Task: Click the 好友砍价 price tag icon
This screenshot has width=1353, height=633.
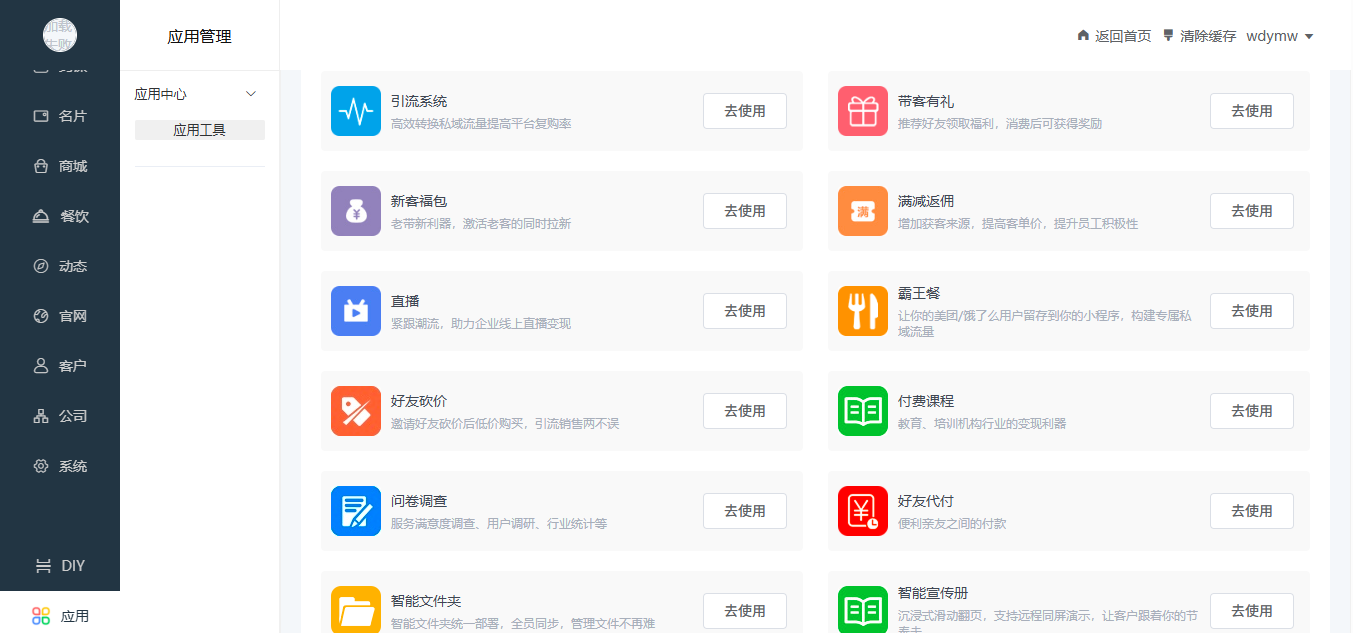Action: [356, 411]
